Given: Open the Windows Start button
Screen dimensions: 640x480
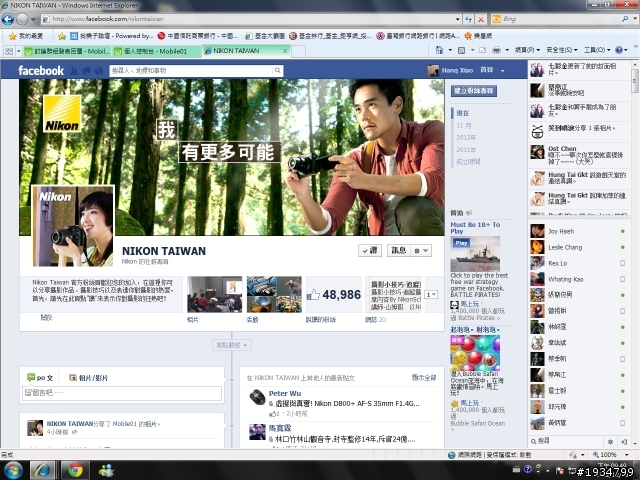Looking at the screenshot, I should point(13,470).
